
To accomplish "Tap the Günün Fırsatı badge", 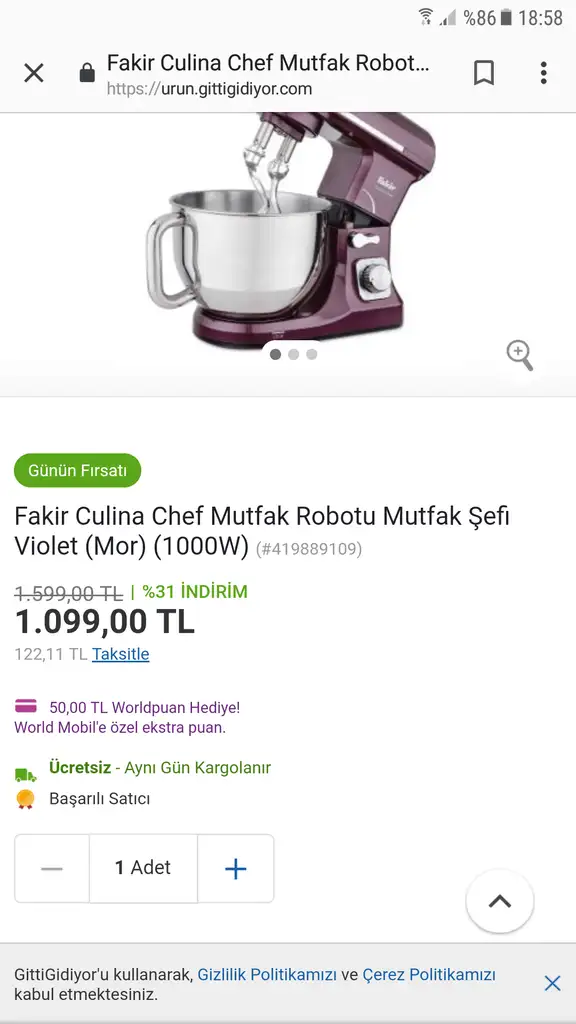I will coord(78,470).
